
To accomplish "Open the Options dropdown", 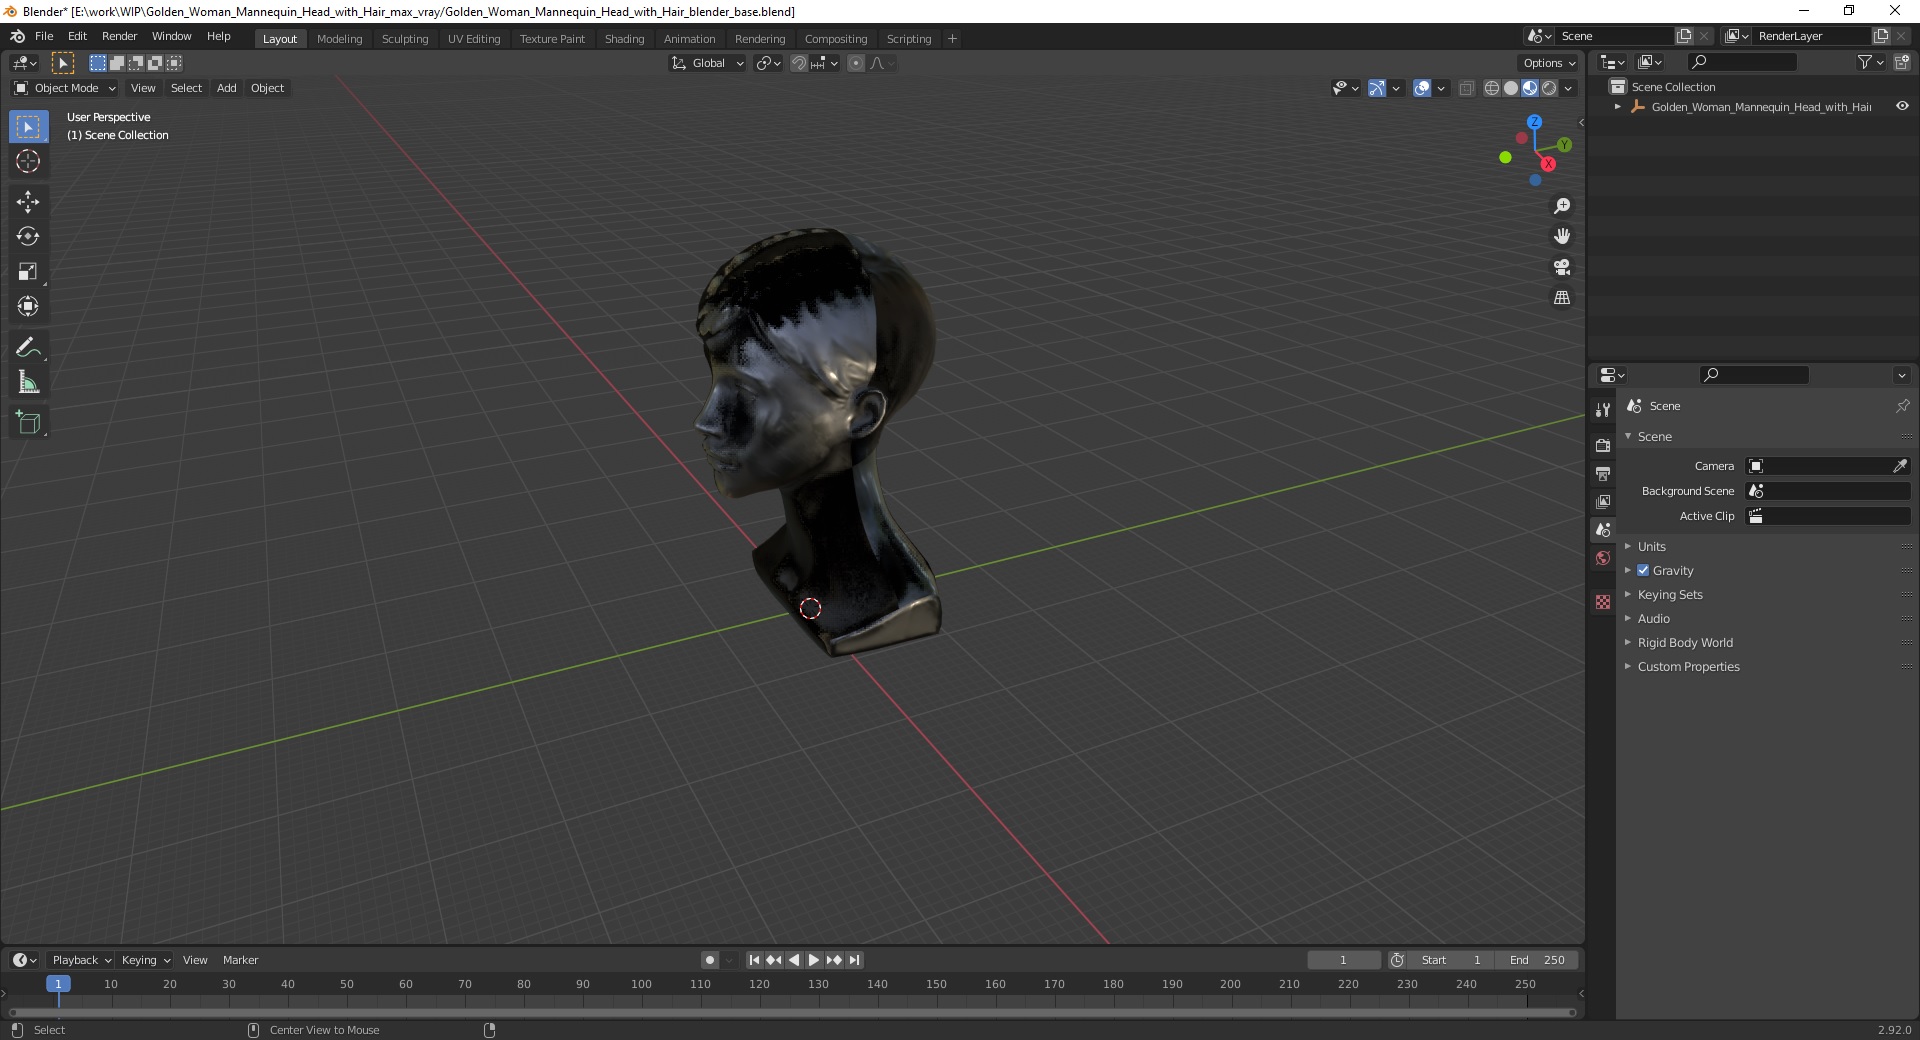I will [x=1549, y=63].
